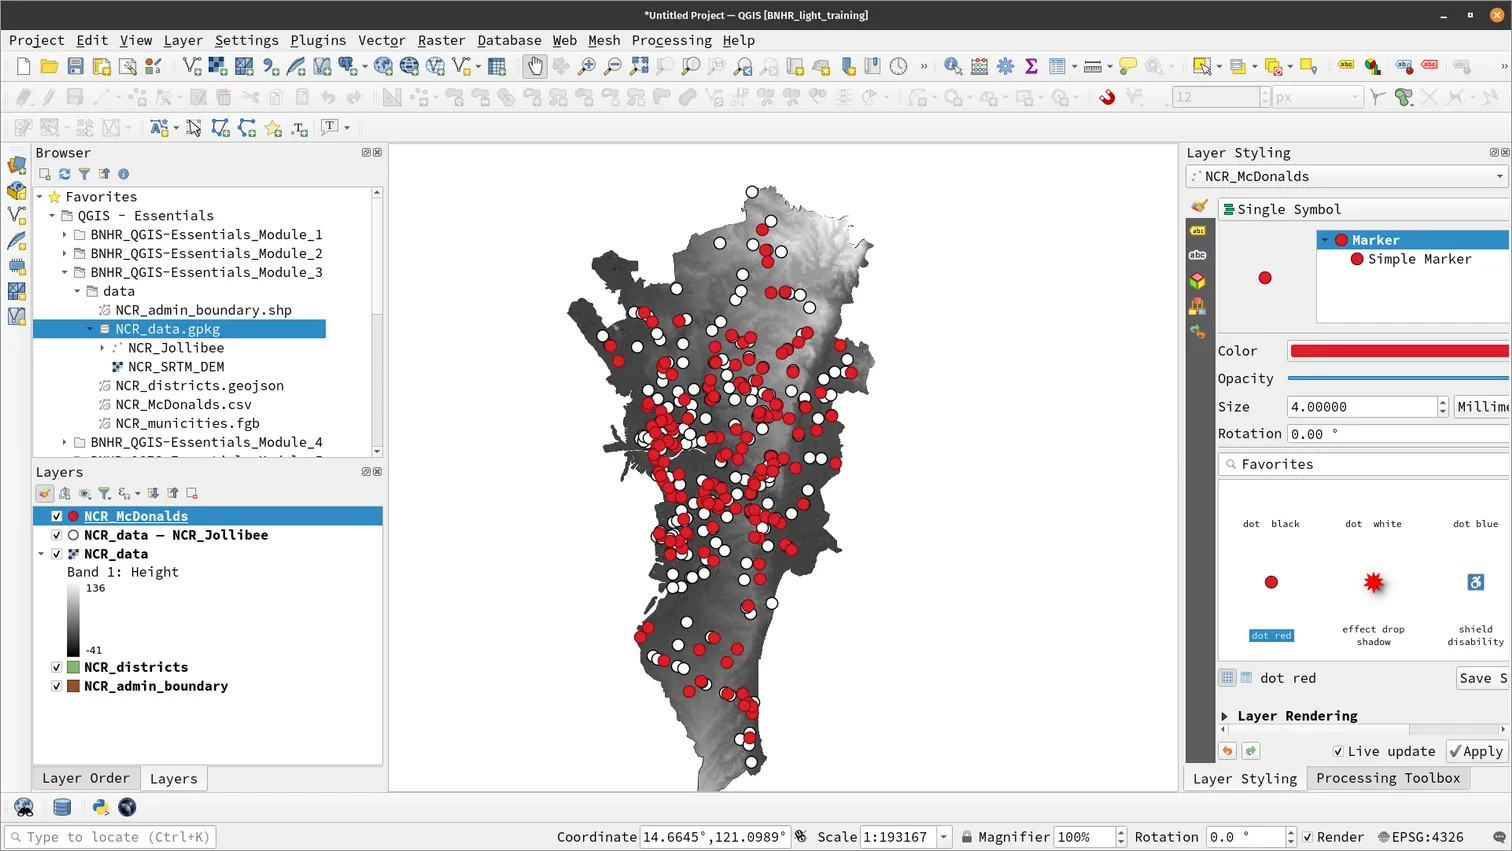Toggle visibility of the NCR_admin_boundary layer
Image resolution: width=1512 pixels, height=851 pixels.
tap(57, 686)
